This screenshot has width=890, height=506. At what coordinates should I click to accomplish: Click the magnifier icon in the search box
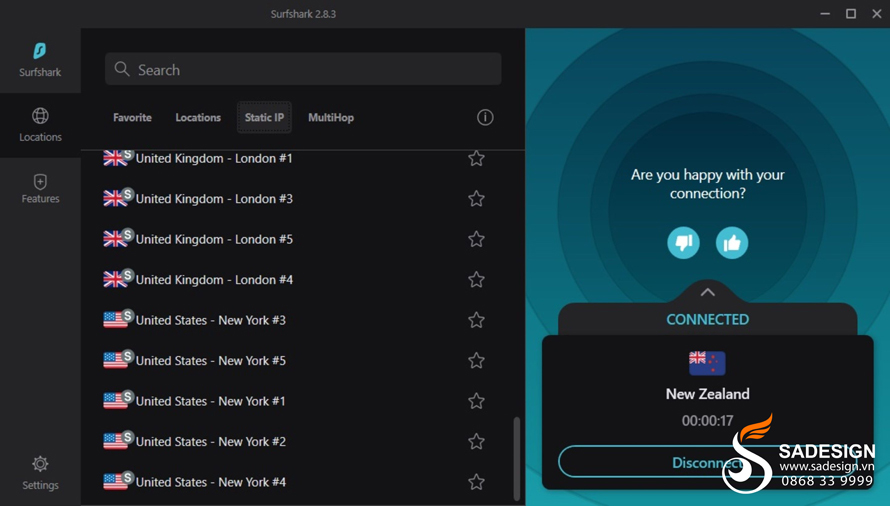(121, 69)
